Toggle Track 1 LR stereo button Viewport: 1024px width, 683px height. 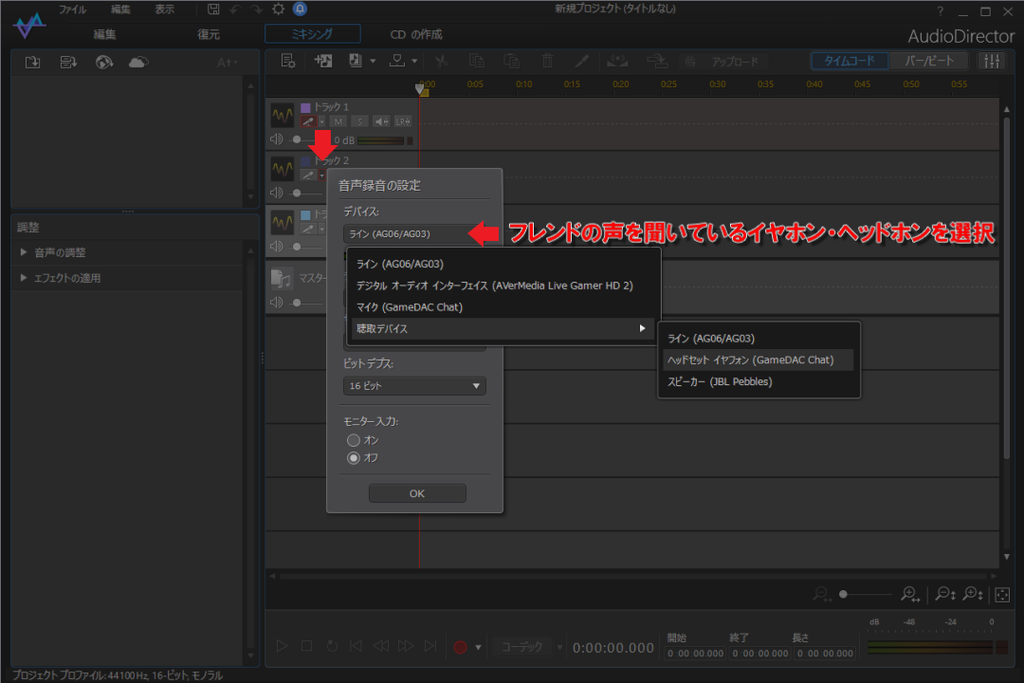(x=403, y=121)
